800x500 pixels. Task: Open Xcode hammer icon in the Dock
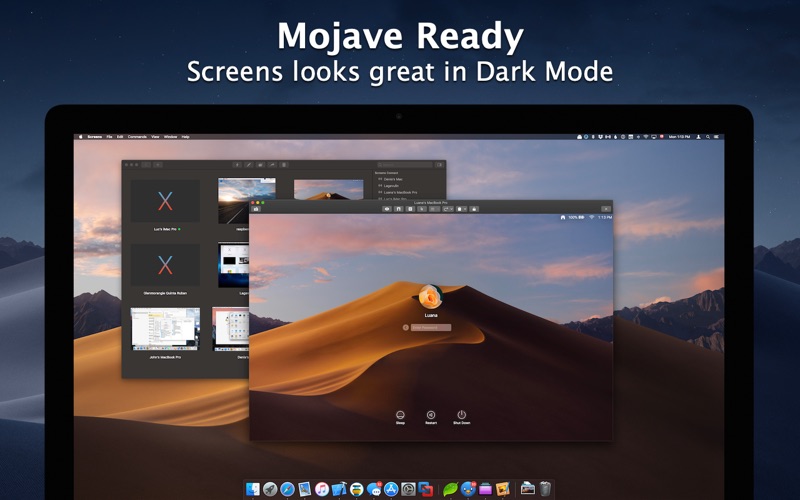pos(339,489)
